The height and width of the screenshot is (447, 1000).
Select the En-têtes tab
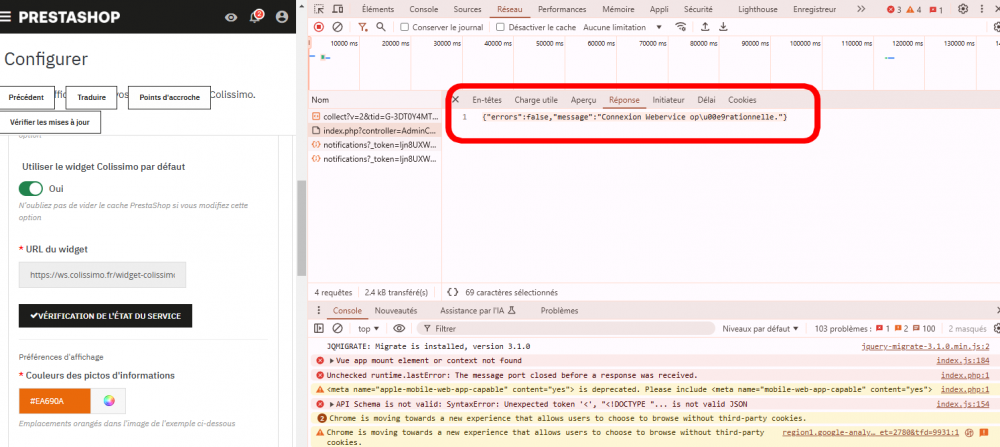tap(487, 100)
